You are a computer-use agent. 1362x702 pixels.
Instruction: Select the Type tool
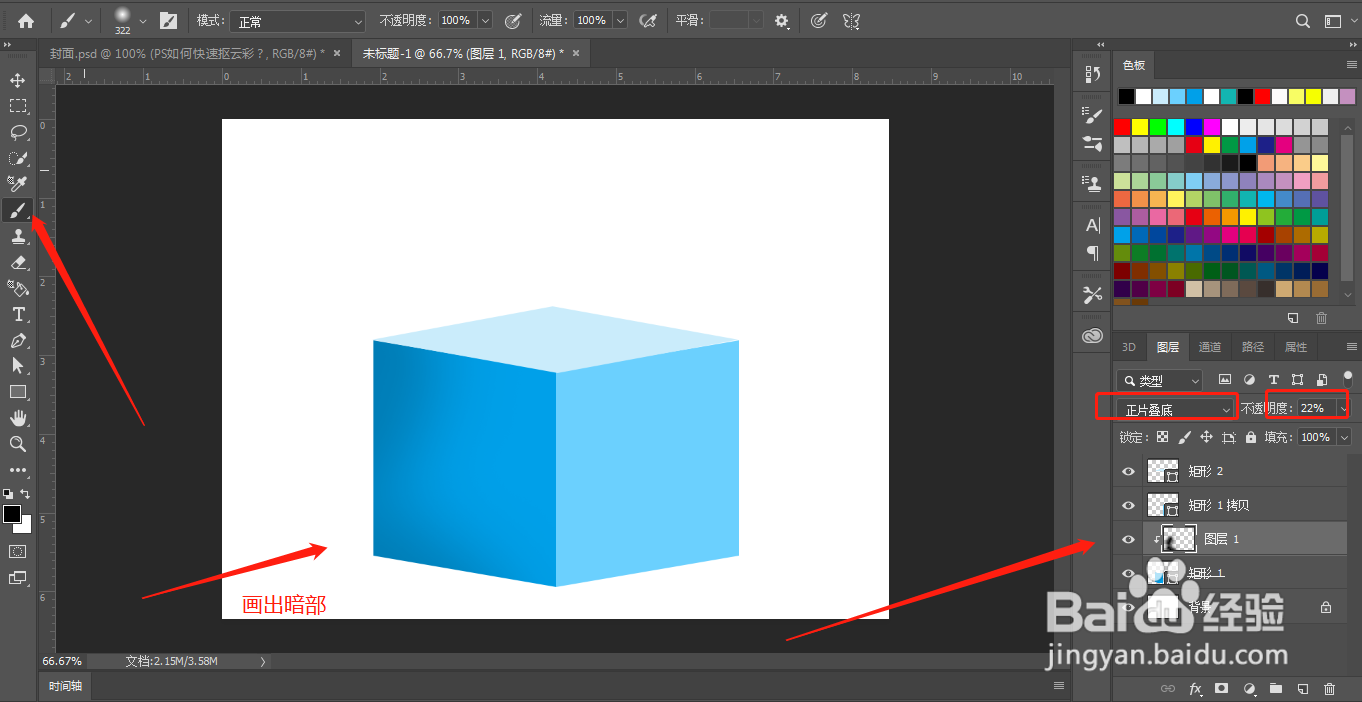18,314
